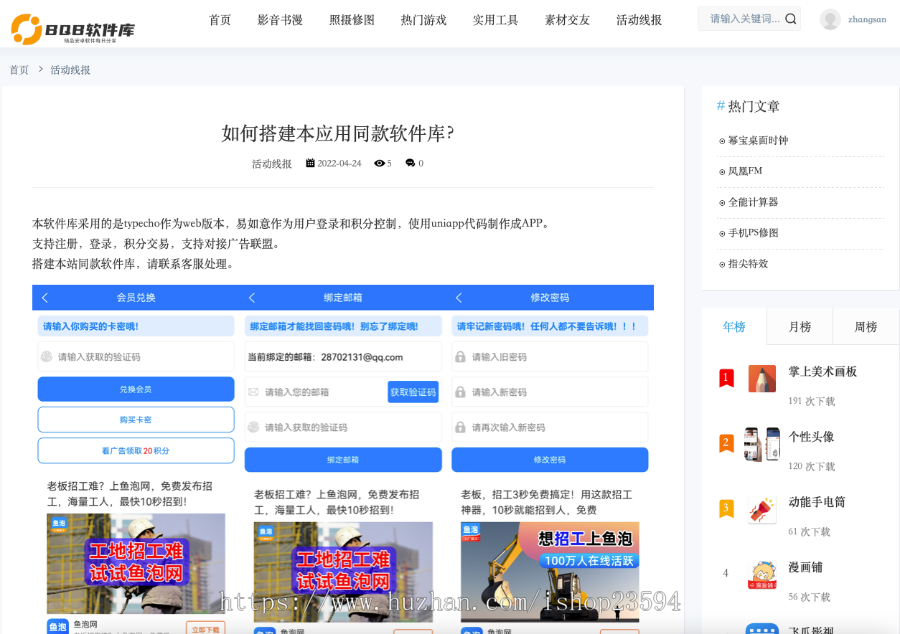Click envelope icon in 请输入您的邮箱 field
The height and width of the screenshot is (634, 900).
253,392
